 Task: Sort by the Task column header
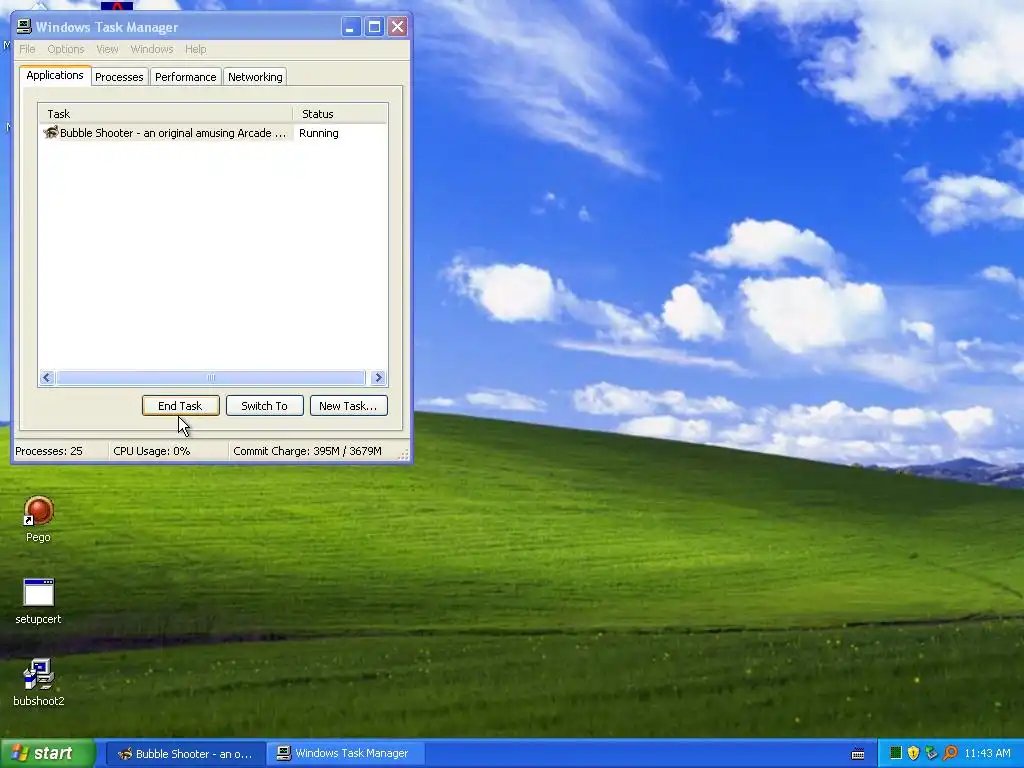tap(166, 114)
